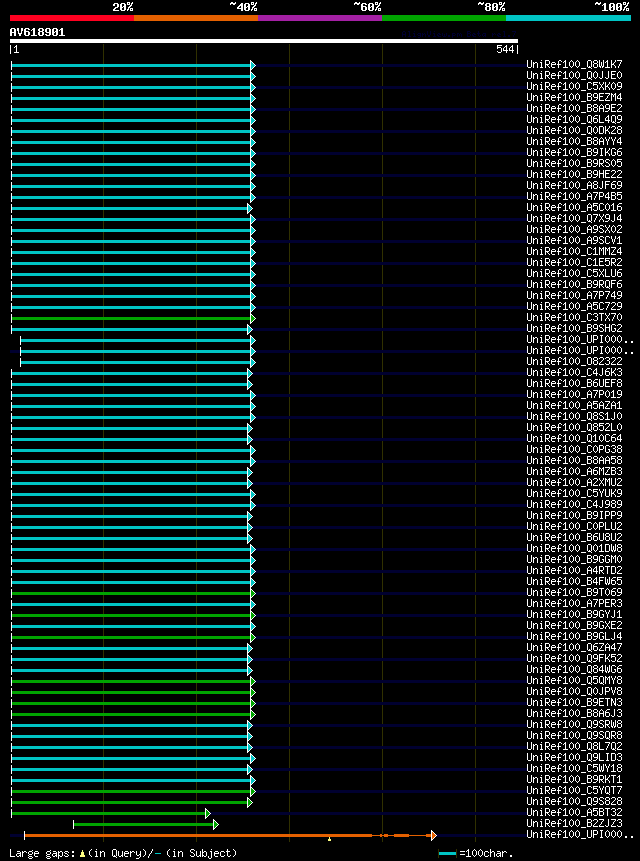The width and height of the screenshot is (640, 861).
Task: Open hit UniRef100_Q8W1K7
Action: [x=574, y=64]
